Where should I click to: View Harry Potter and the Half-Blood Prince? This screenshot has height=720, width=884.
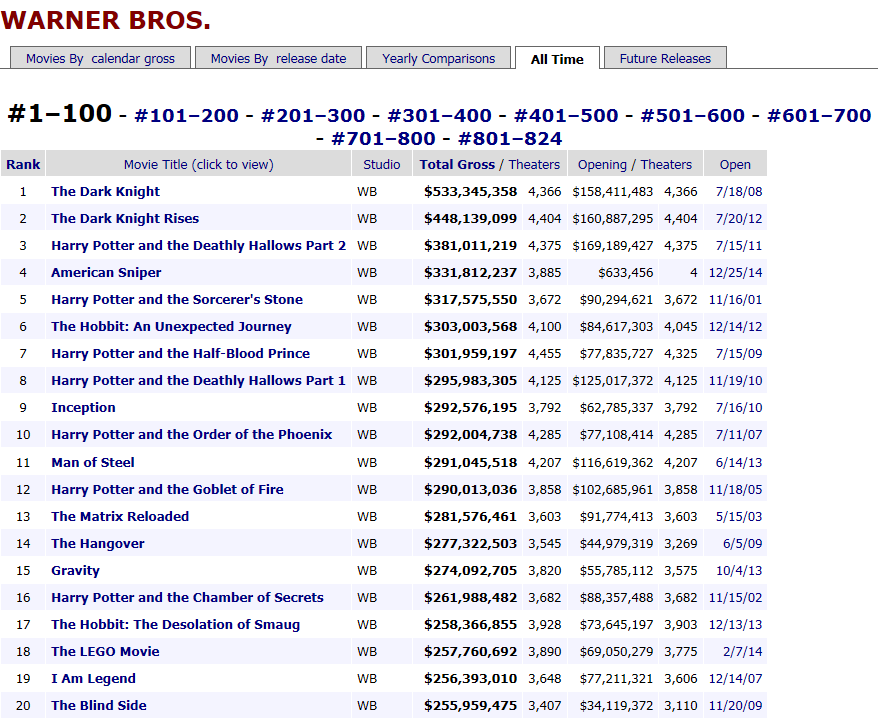tap(180, 354)
